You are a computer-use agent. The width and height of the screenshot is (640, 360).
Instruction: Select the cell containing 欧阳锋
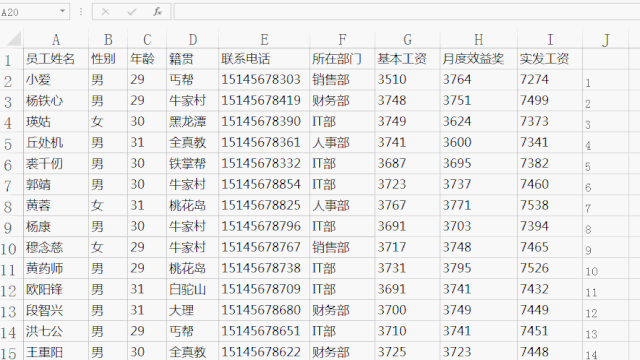tap(56, 289)
